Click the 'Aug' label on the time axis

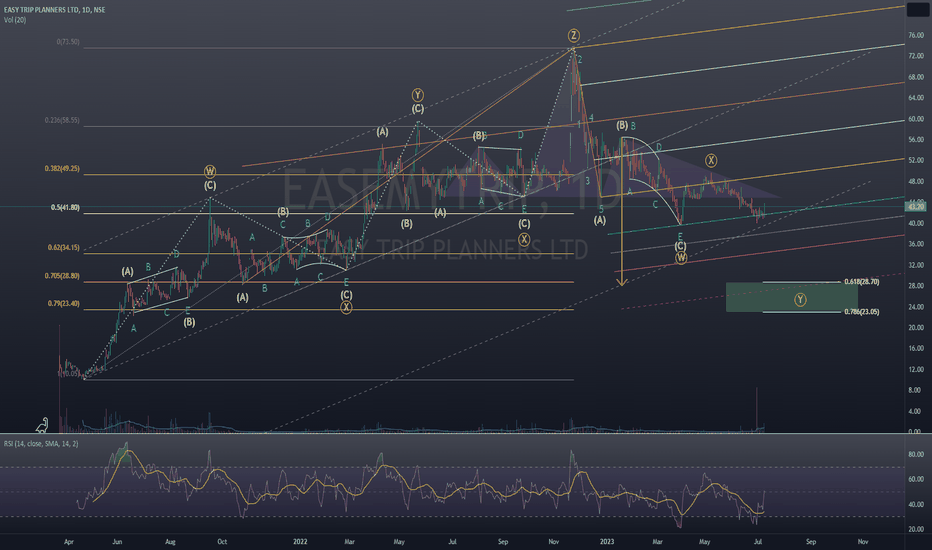click(170, 542)
